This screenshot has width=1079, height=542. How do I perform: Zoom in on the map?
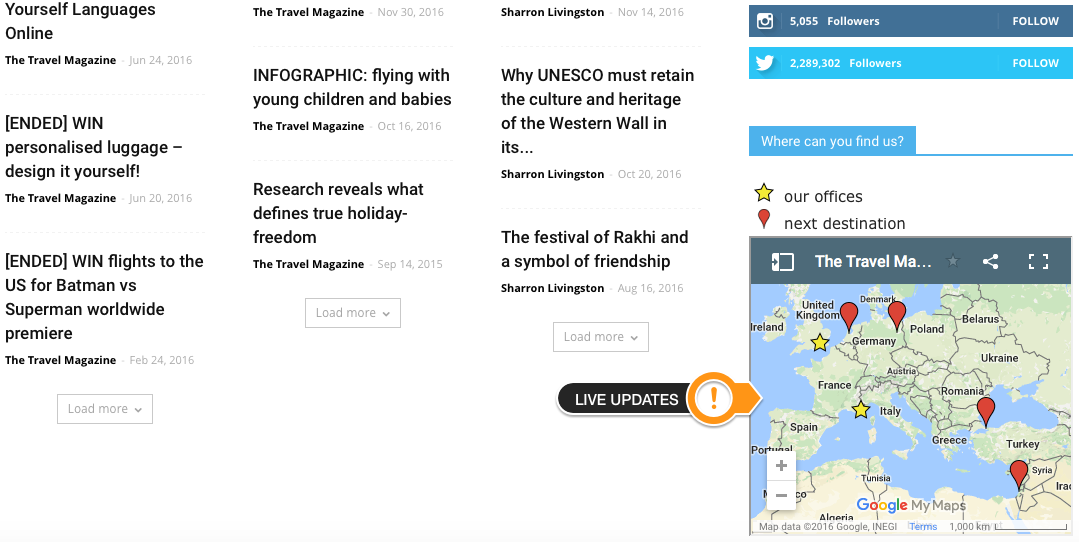tap(781, 466)
